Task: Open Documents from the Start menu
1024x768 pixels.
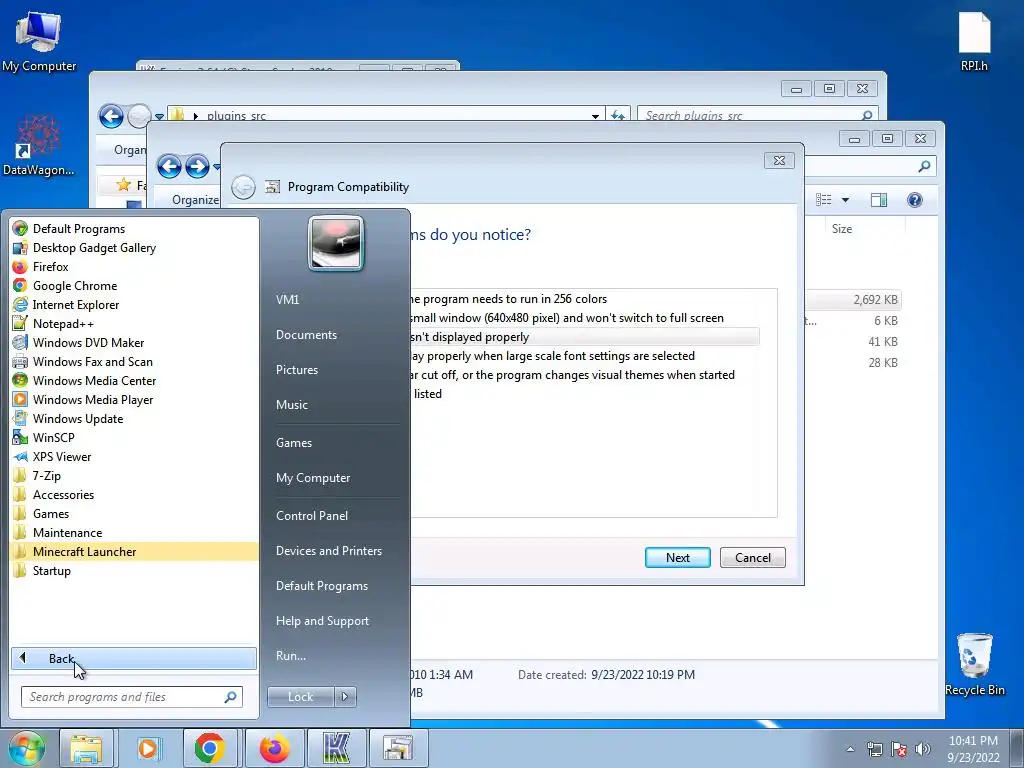Action: point(306,334)
